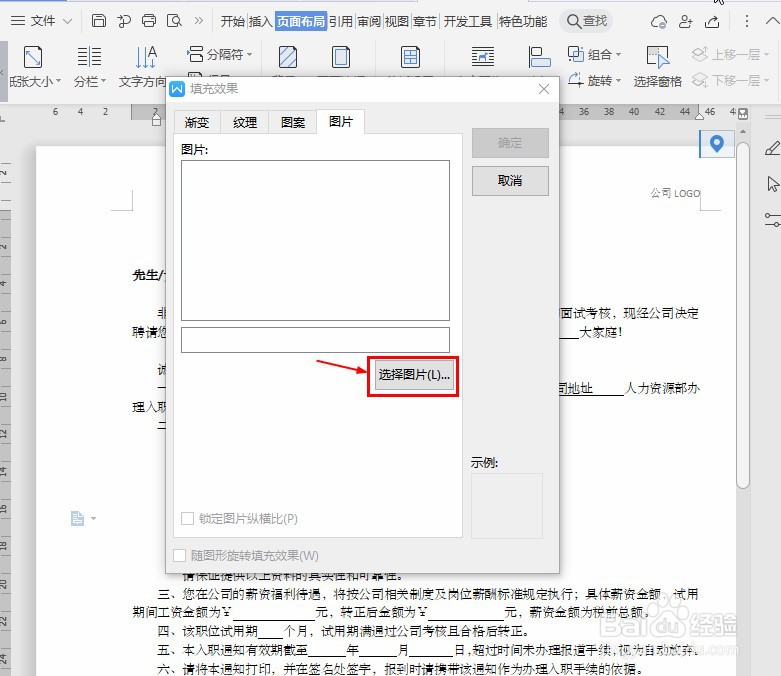This screenshot has width=781, height=676.
Task: Click the vertical scrollbar thumb
Action: [x=743, y=315]
